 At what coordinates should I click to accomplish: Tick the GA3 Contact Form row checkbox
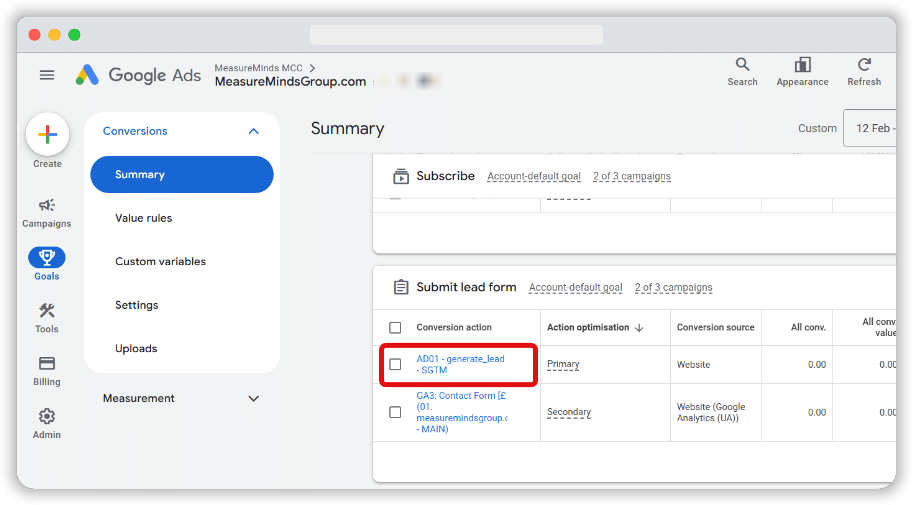pos(395,412)
